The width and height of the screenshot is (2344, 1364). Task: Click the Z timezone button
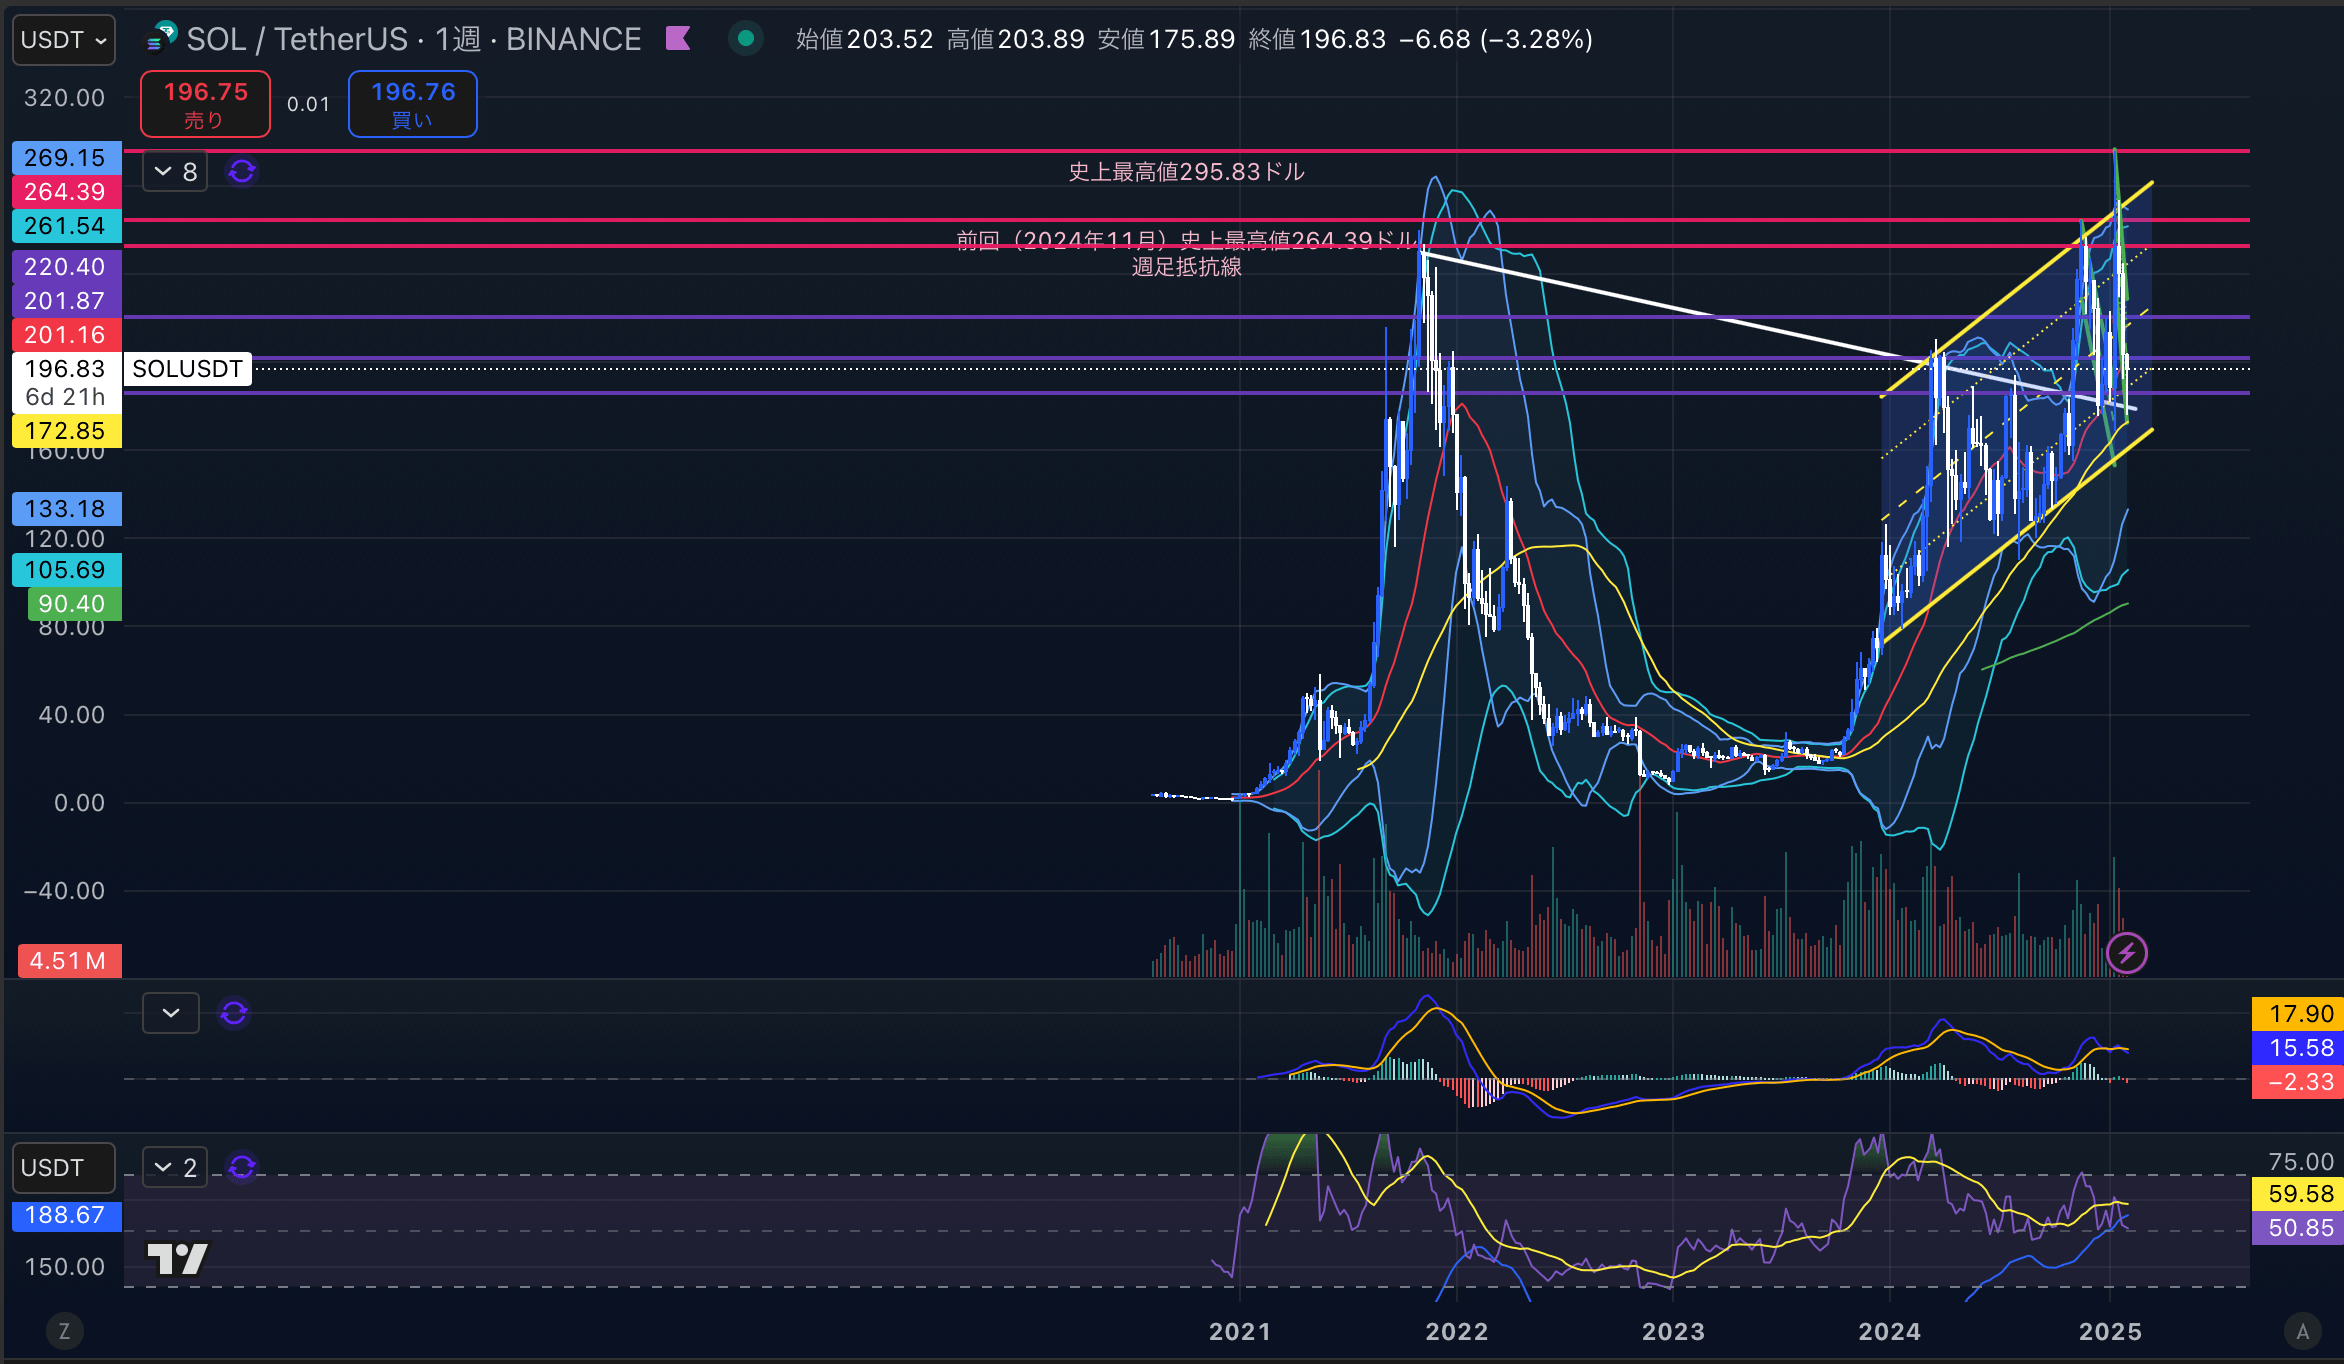pyautogui.click(x=64, y=1331)
